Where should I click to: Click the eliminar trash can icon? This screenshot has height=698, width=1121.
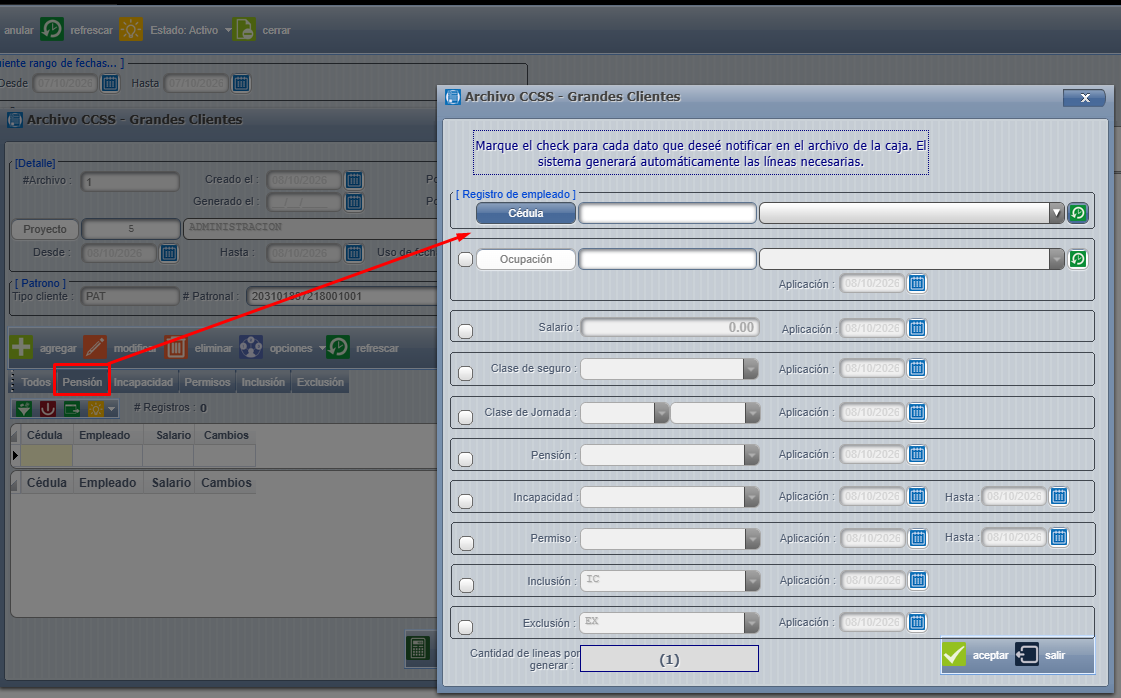click(x=176, y=348)
